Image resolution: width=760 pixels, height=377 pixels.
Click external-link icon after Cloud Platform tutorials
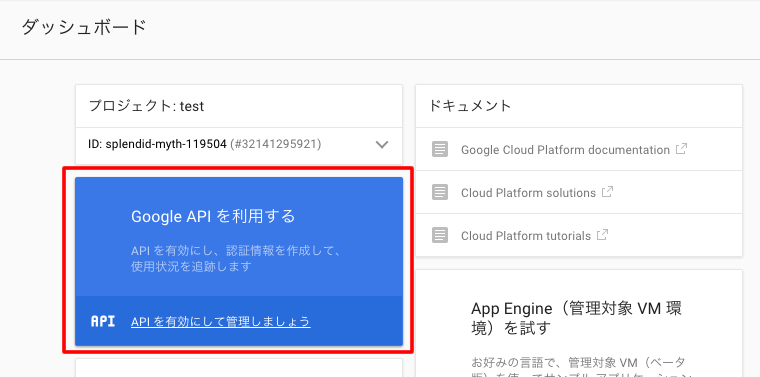[x=602, y=235]
